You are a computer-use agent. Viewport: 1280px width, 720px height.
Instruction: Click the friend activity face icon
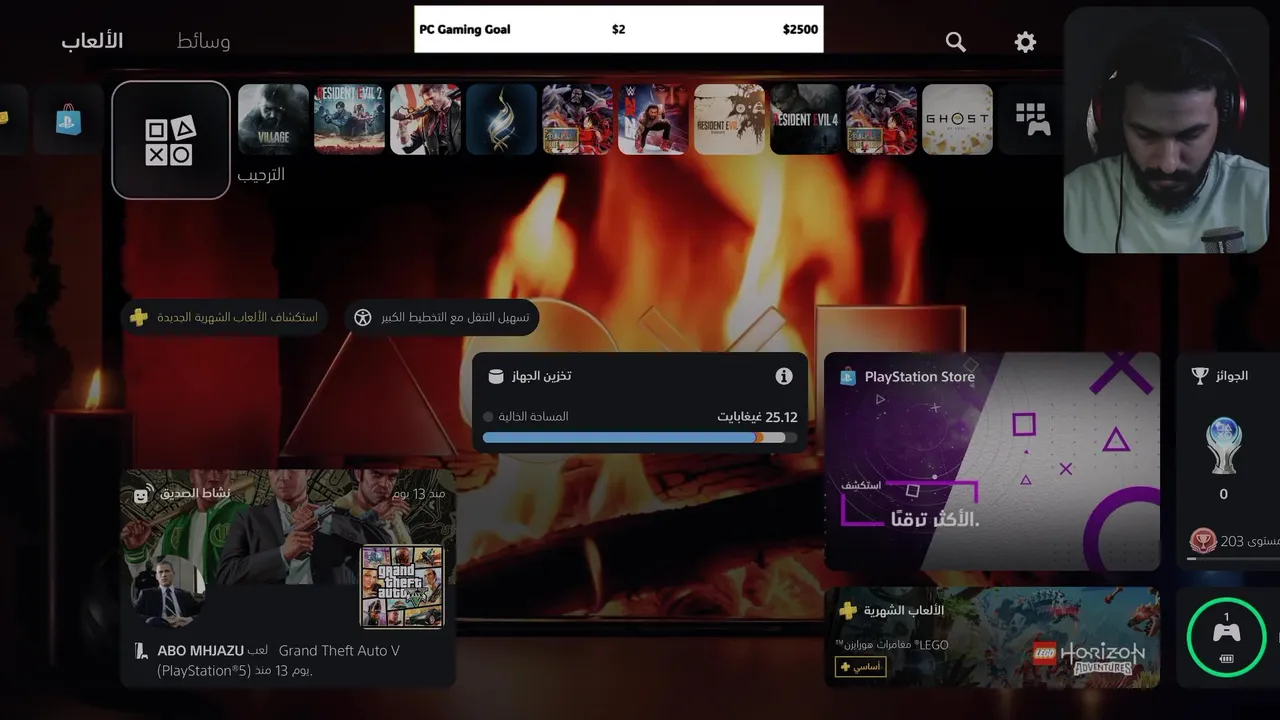click(142, 495)
